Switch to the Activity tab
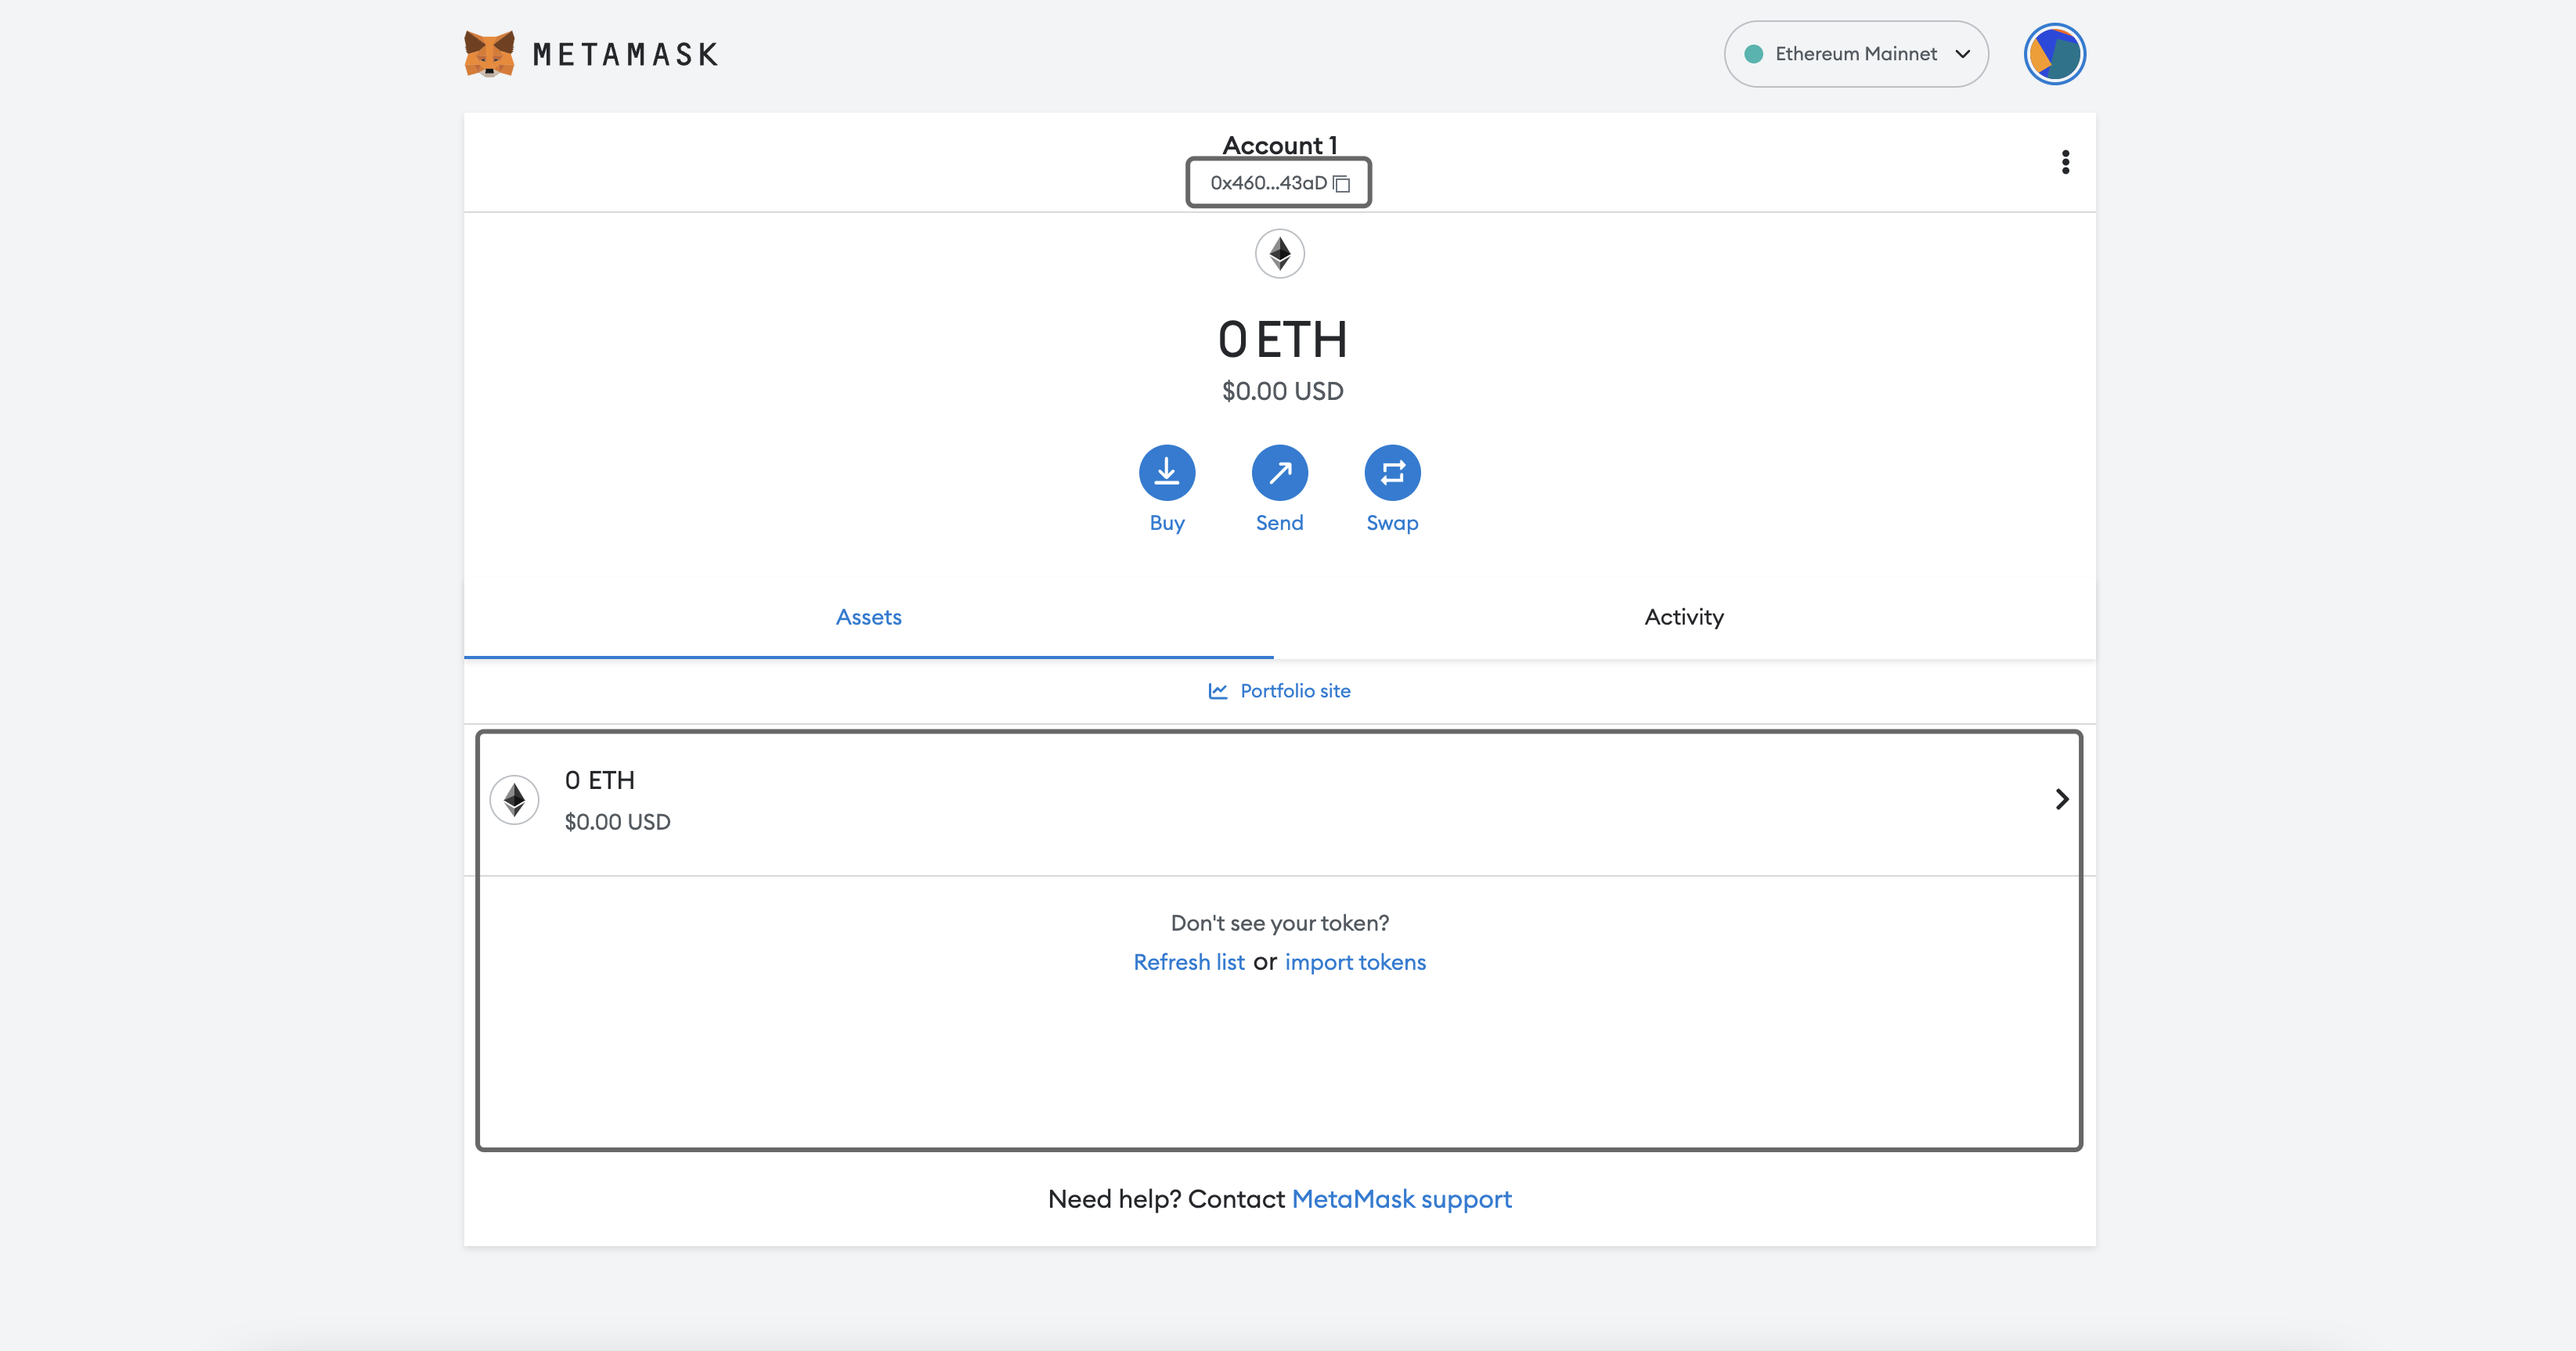2576x1351 pixels. coord(1684,617)
